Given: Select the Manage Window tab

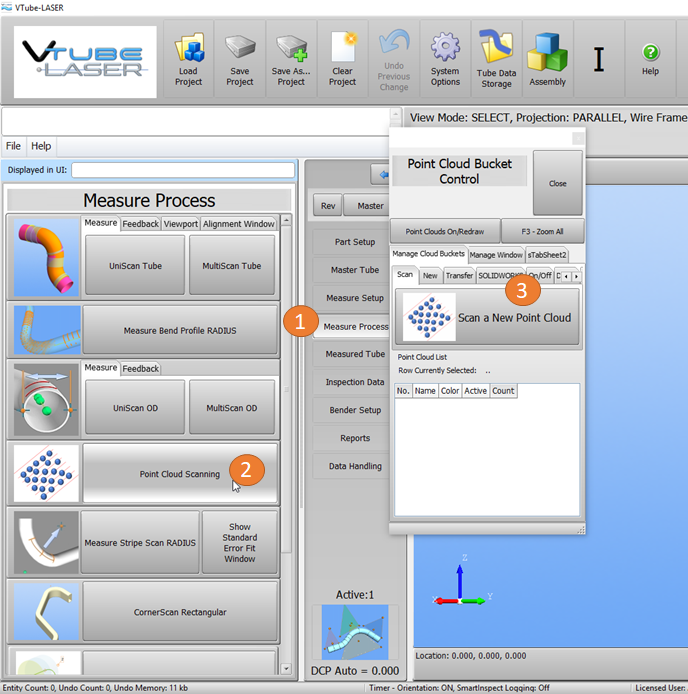Looking at the screenshot, I should click(x=496, y=255).
